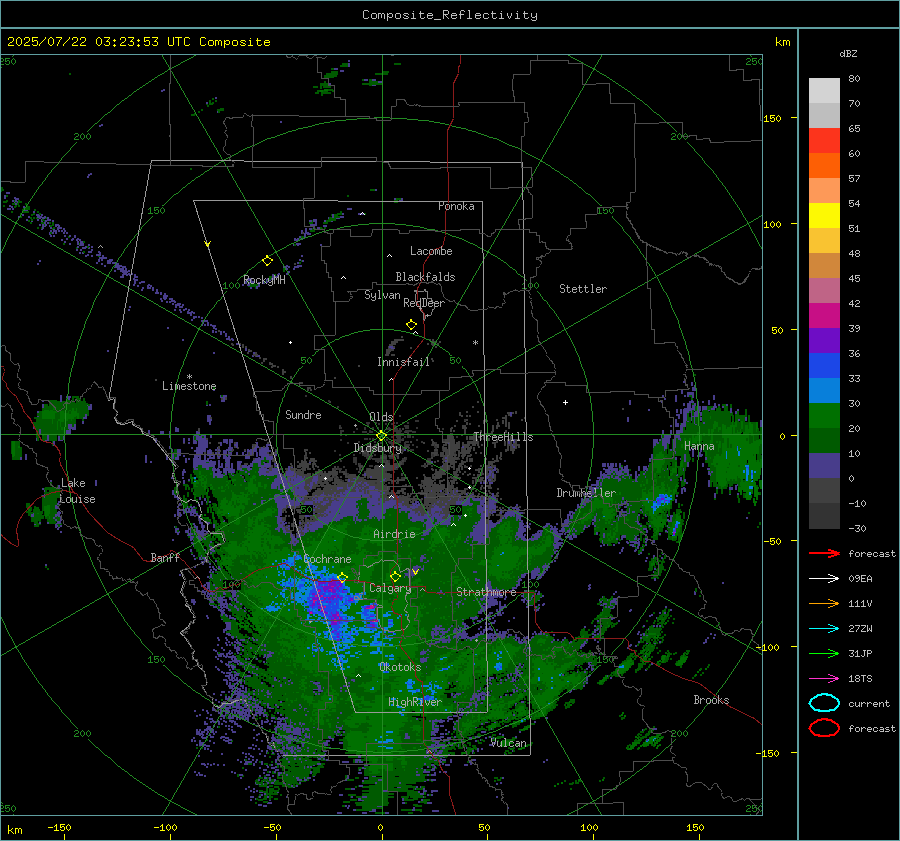Click the Okotoks city label
This screenshot has height=841, width=900.
400,667
